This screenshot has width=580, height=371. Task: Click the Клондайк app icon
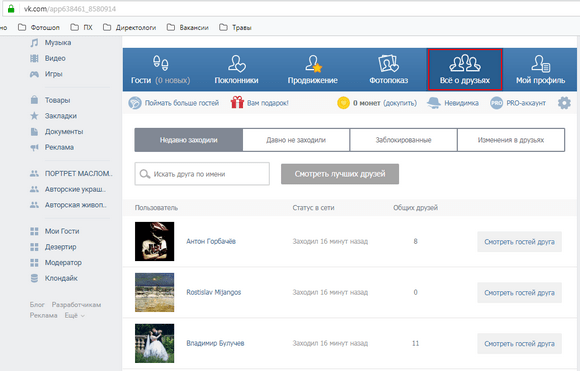34,278
